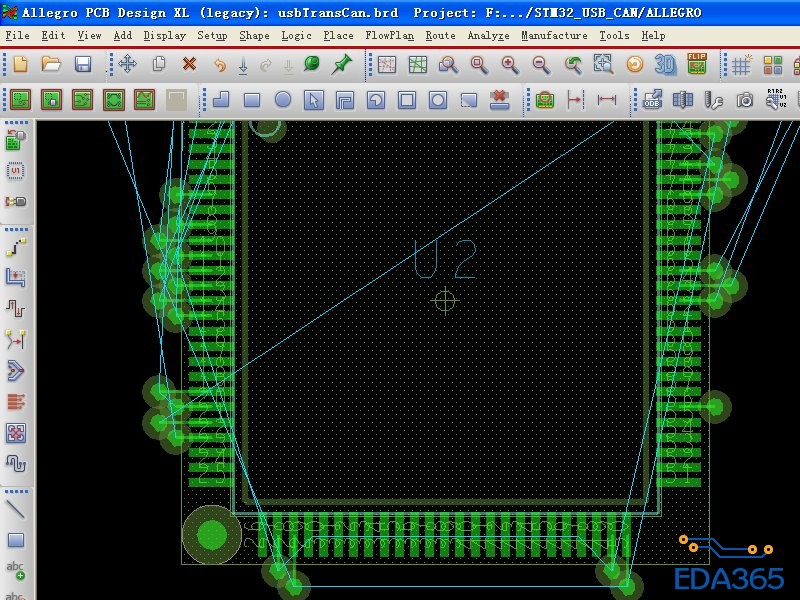Click the Add Line diagonal tool
The height and width of the screenshot is (600, 800).
point(15,509)
